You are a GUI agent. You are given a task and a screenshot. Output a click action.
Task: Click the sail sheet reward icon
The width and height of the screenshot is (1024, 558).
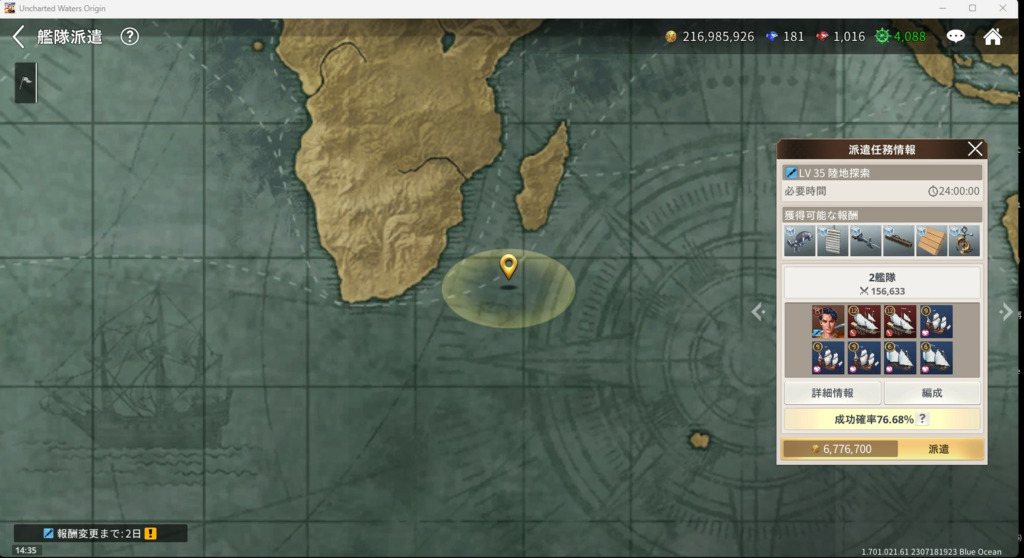pos(832,240)
